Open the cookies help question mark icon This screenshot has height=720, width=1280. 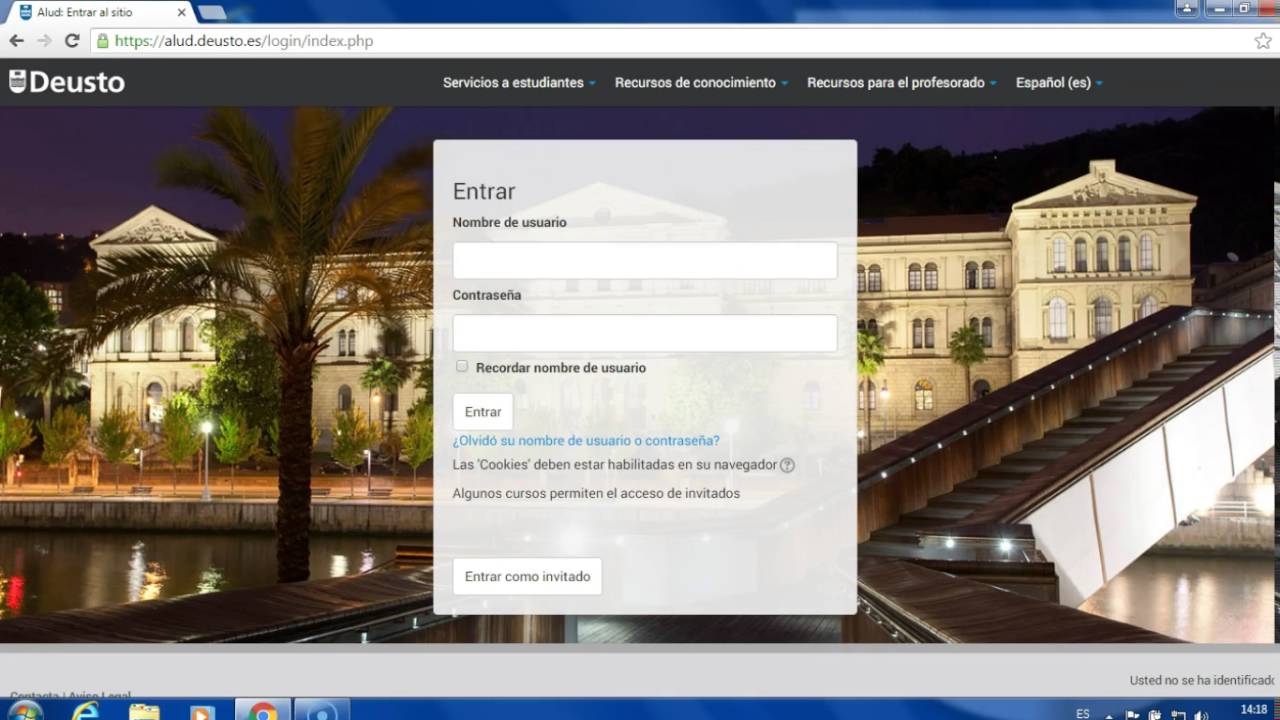pos(787,465)
